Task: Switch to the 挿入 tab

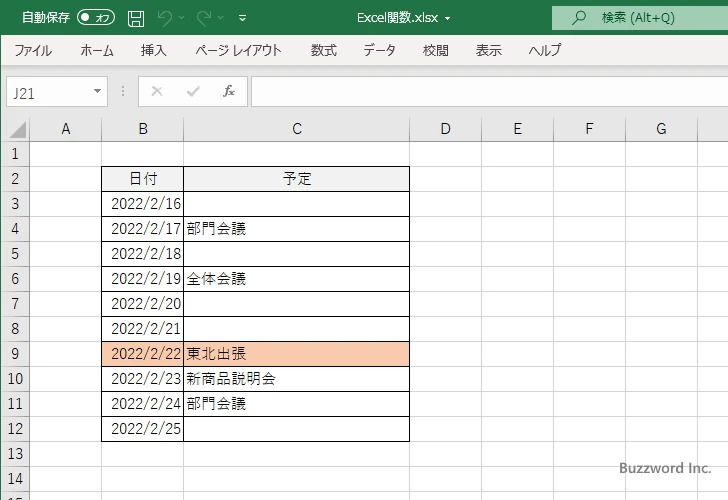Action: [154, 50]
